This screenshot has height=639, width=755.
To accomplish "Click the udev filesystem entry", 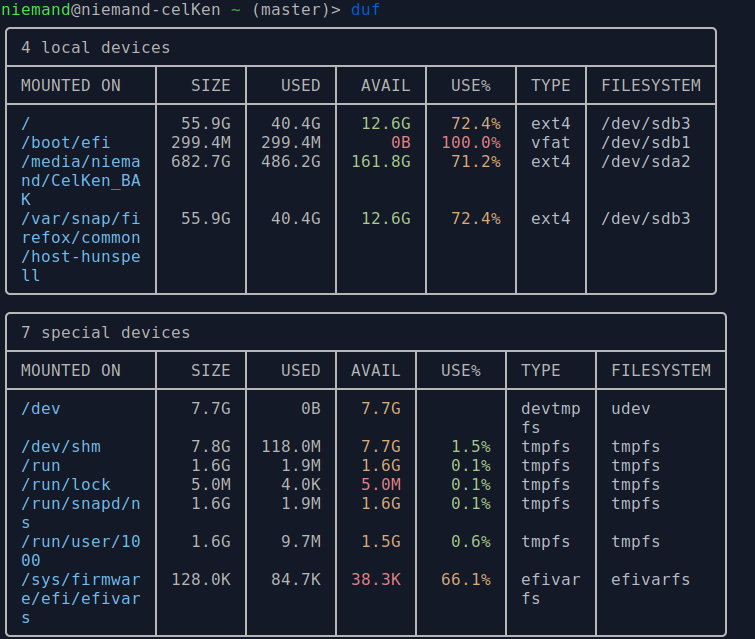I will 631,409.
